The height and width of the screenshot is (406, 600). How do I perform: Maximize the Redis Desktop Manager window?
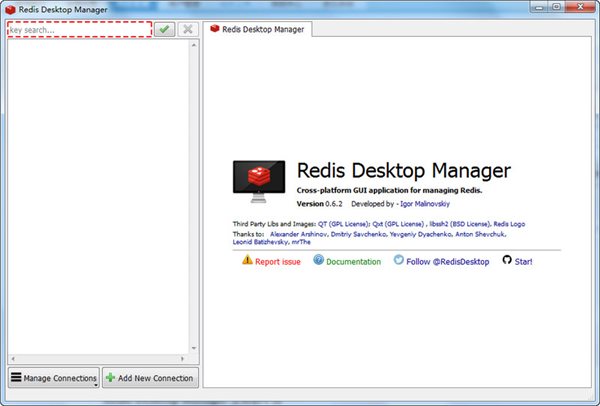tap(557, 7)
